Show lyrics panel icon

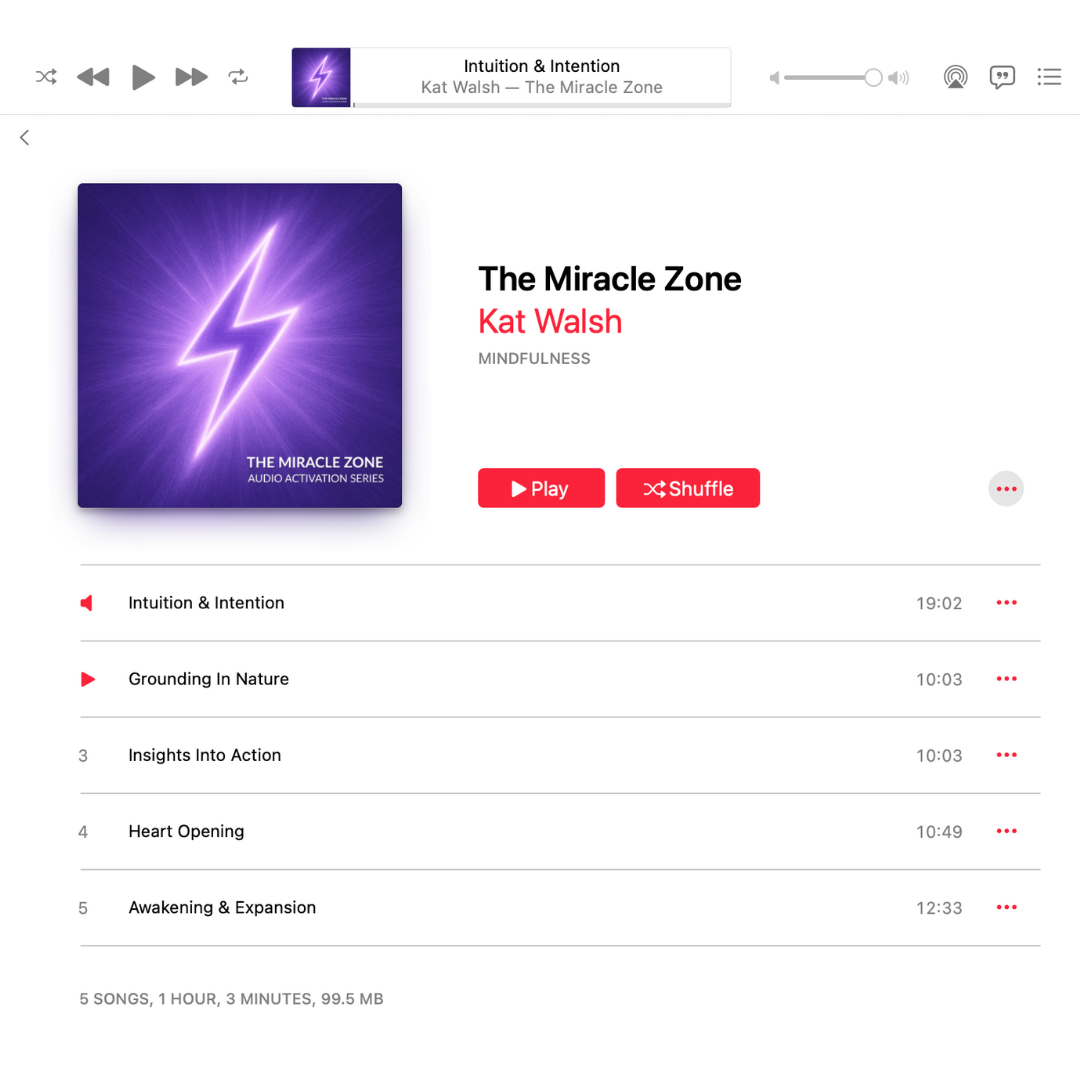[1002, 77]
